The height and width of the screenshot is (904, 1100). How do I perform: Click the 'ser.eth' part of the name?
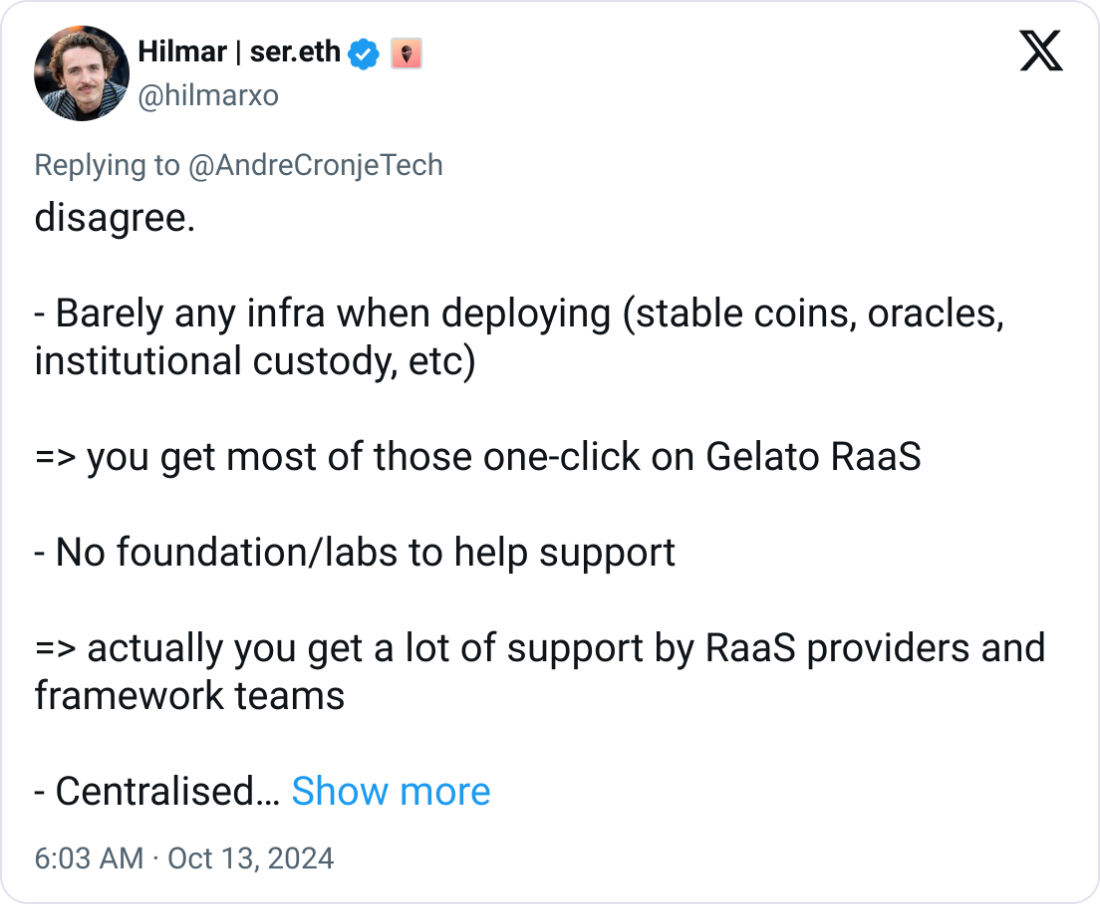click(x=295, y=53)
